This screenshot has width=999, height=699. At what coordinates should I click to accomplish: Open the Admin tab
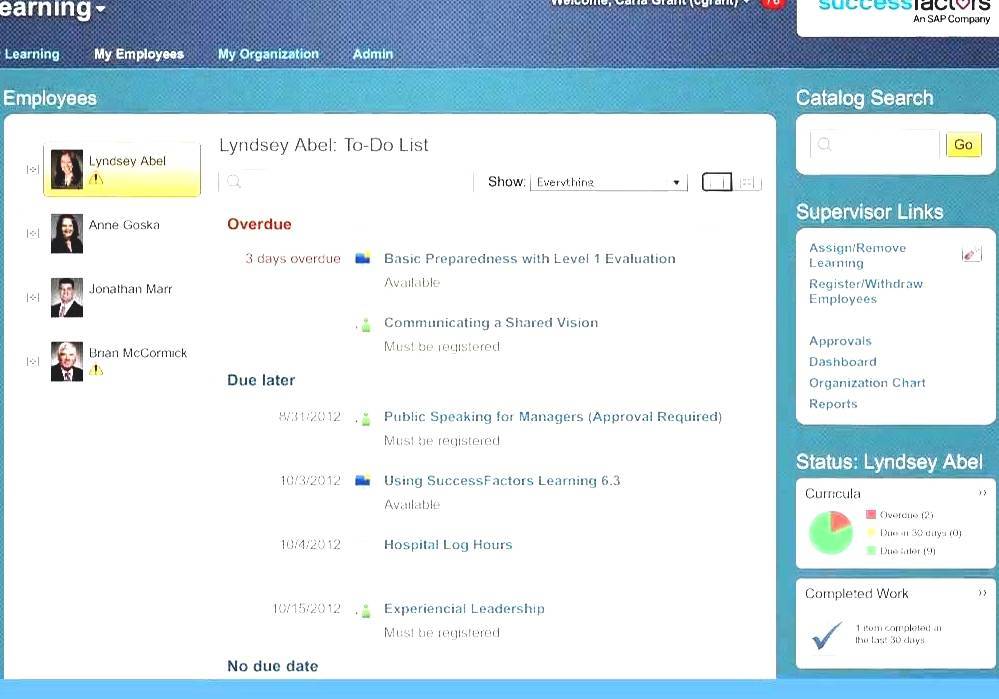(373, 54)
